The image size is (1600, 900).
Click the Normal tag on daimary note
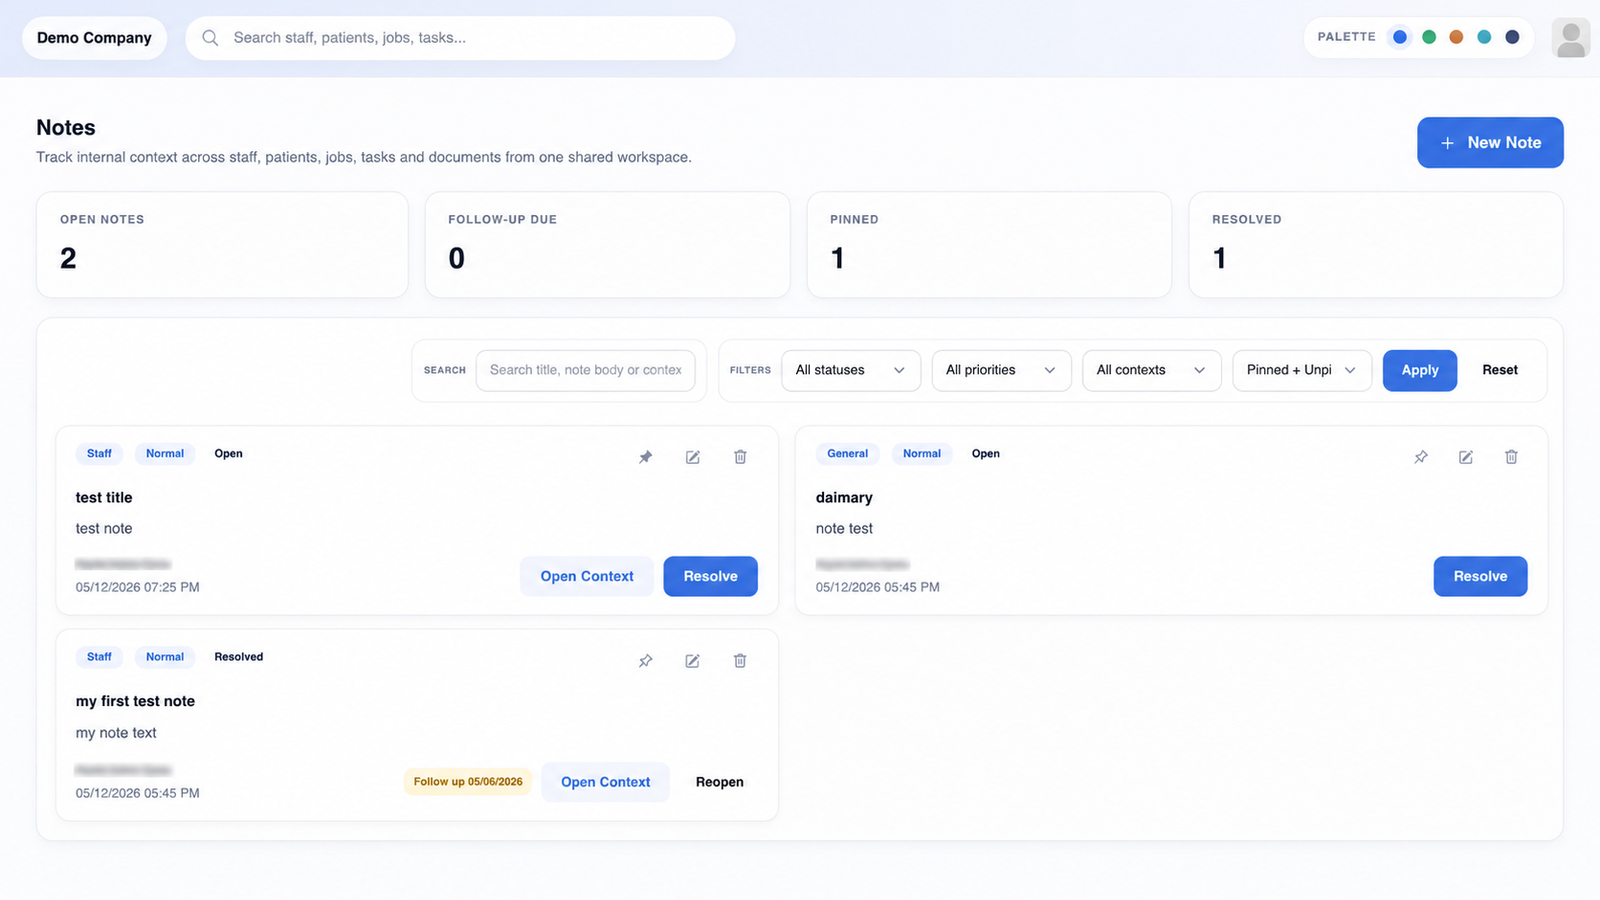(x=922, y=454)
